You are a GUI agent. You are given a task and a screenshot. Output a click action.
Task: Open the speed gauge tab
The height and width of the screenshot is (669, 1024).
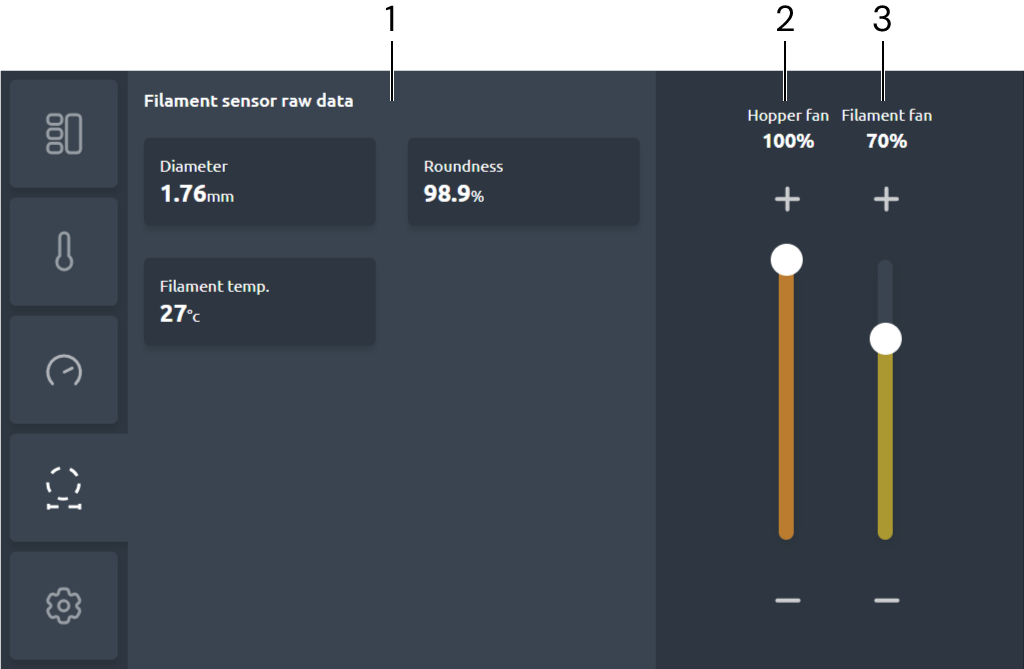click(64, 370)
